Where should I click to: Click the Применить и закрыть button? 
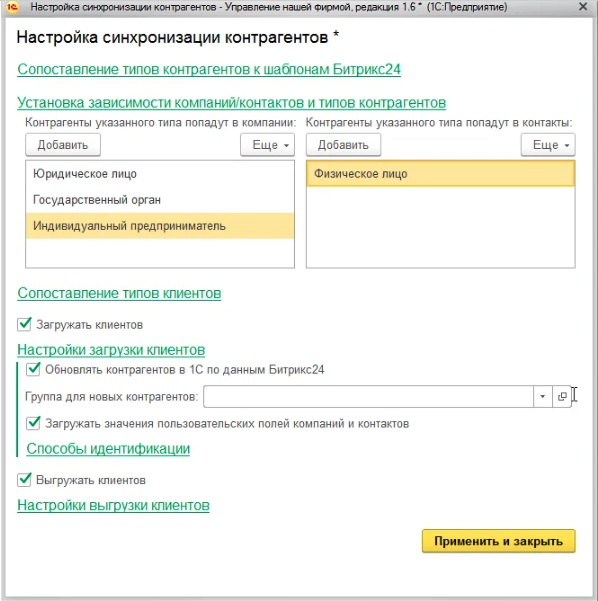498,541
